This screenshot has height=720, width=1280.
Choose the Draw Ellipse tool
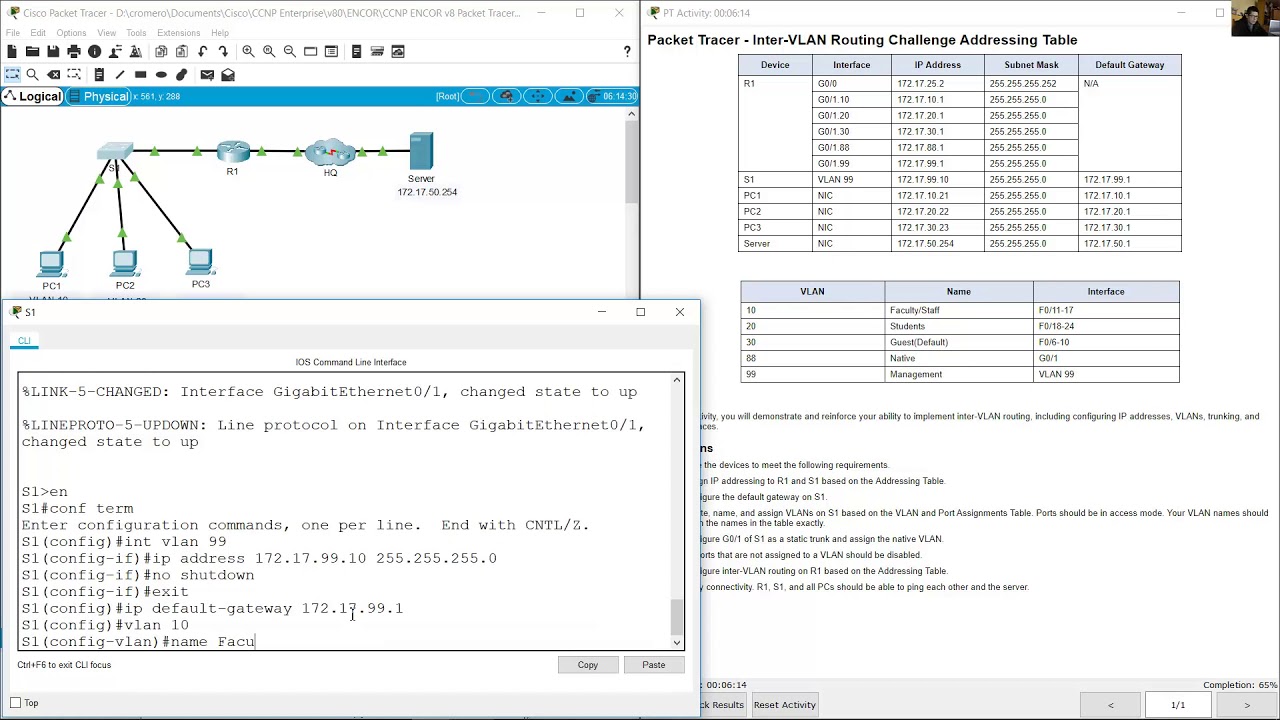coord(161,75)
